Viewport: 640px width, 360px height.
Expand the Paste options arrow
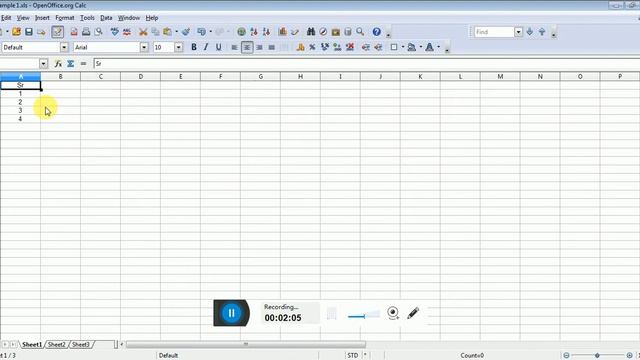176,32
